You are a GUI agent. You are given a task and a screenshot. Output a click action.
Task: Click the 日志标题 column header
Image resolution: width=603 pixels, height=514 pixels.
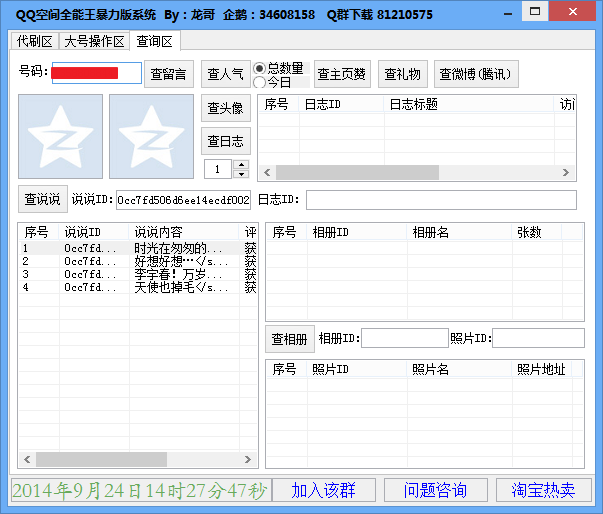[469, 104]
